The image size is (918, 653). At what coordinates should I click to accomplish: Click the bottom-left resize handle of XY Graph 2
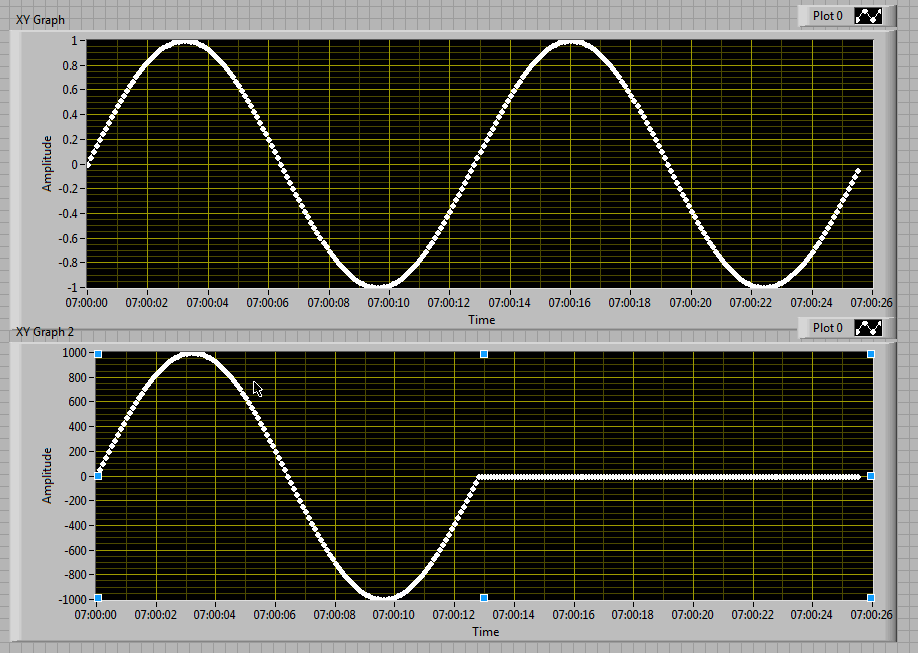(98, 598)
